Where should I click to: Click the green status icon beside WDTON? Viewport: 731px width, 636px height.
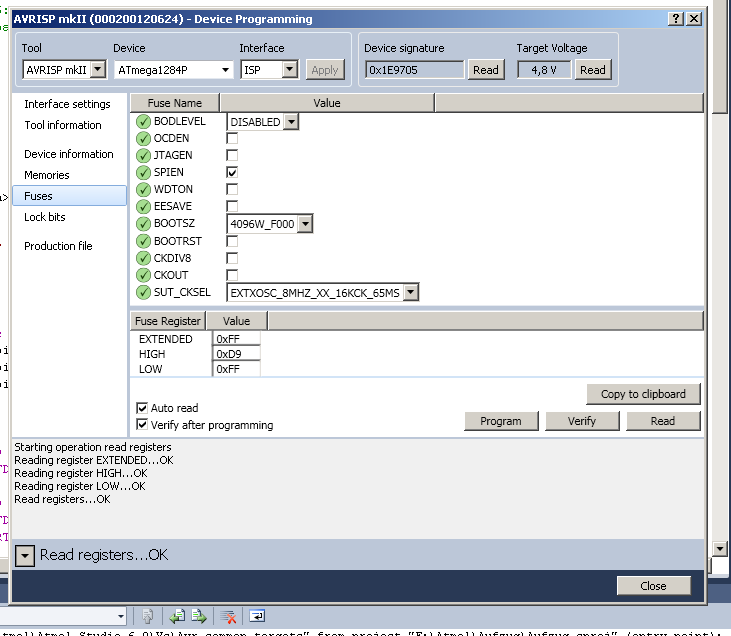pyautogui.click(x=143, y=189)
